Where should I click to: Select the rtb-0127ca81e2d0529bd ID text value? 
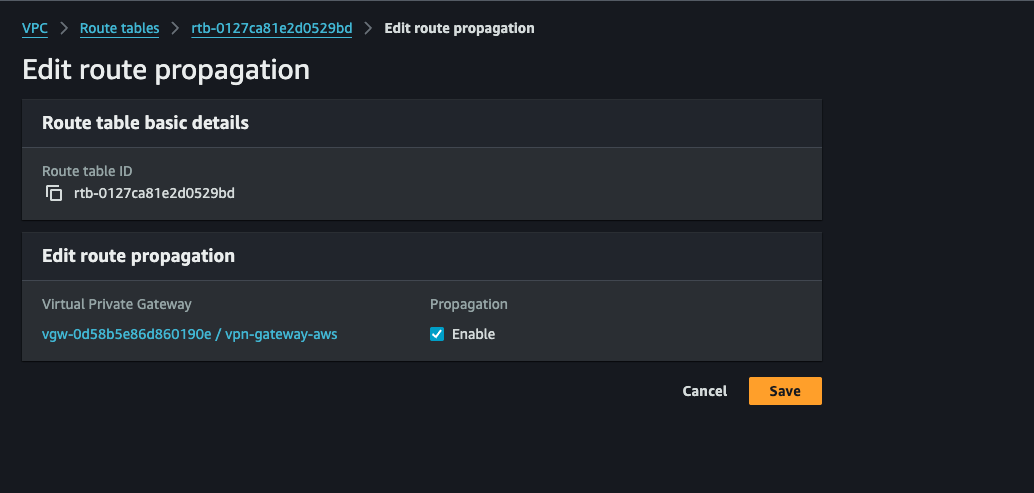[154, 193]
